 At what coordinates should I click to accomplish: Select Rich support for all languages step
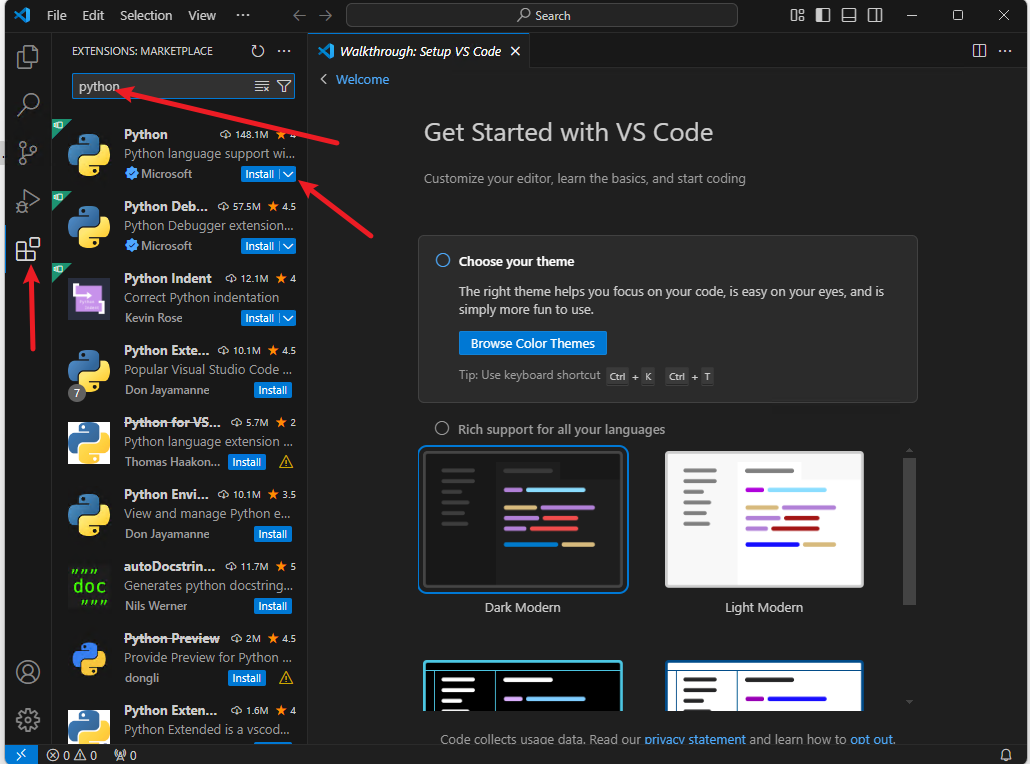pos(441,429)
